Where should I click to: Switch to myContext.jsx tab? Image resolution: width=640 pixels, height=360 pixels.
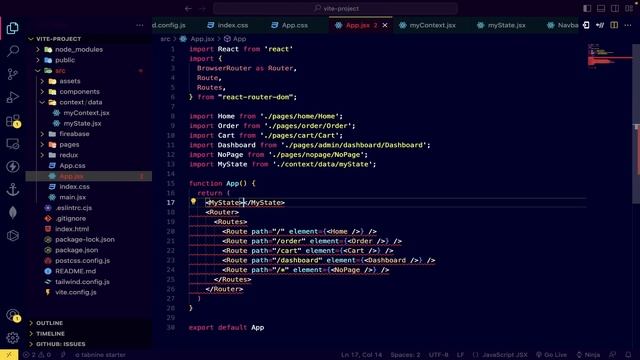point(427,25)
